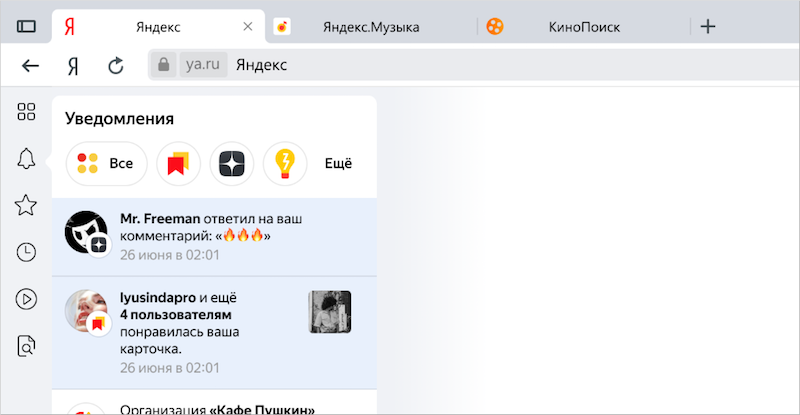Open a new tab with plus button
The width and height of the screenshot is (800, 415).
tap(708, 27)
